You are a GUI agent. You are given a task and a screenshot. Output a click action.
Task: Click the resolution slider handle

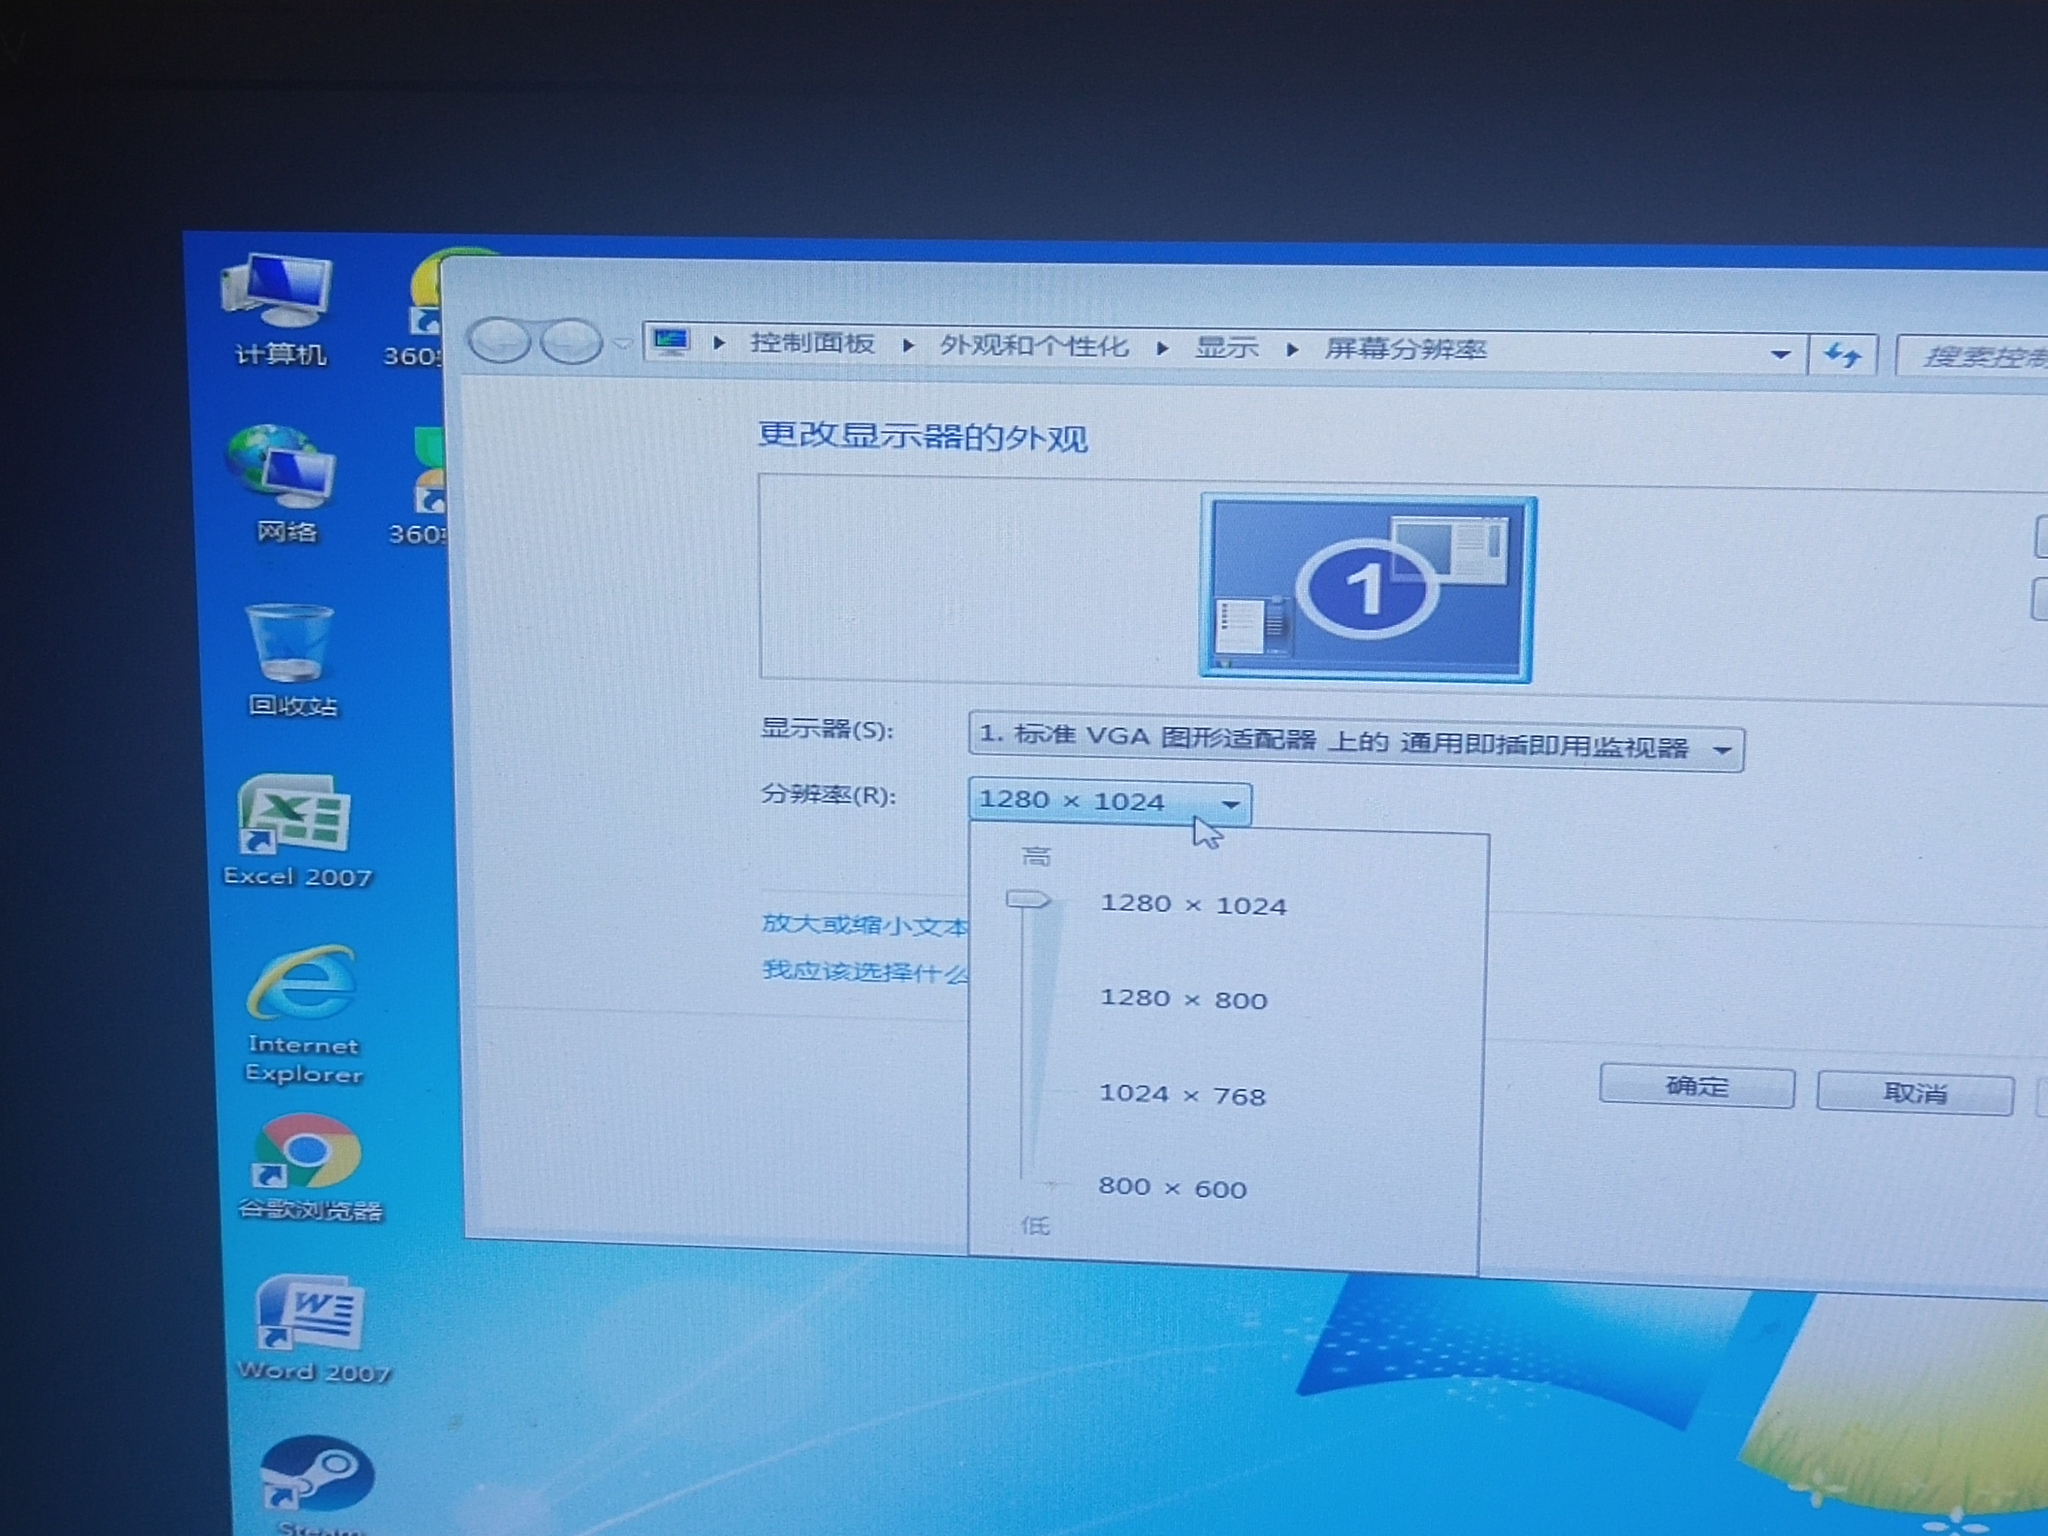(x=1028, y=900)
